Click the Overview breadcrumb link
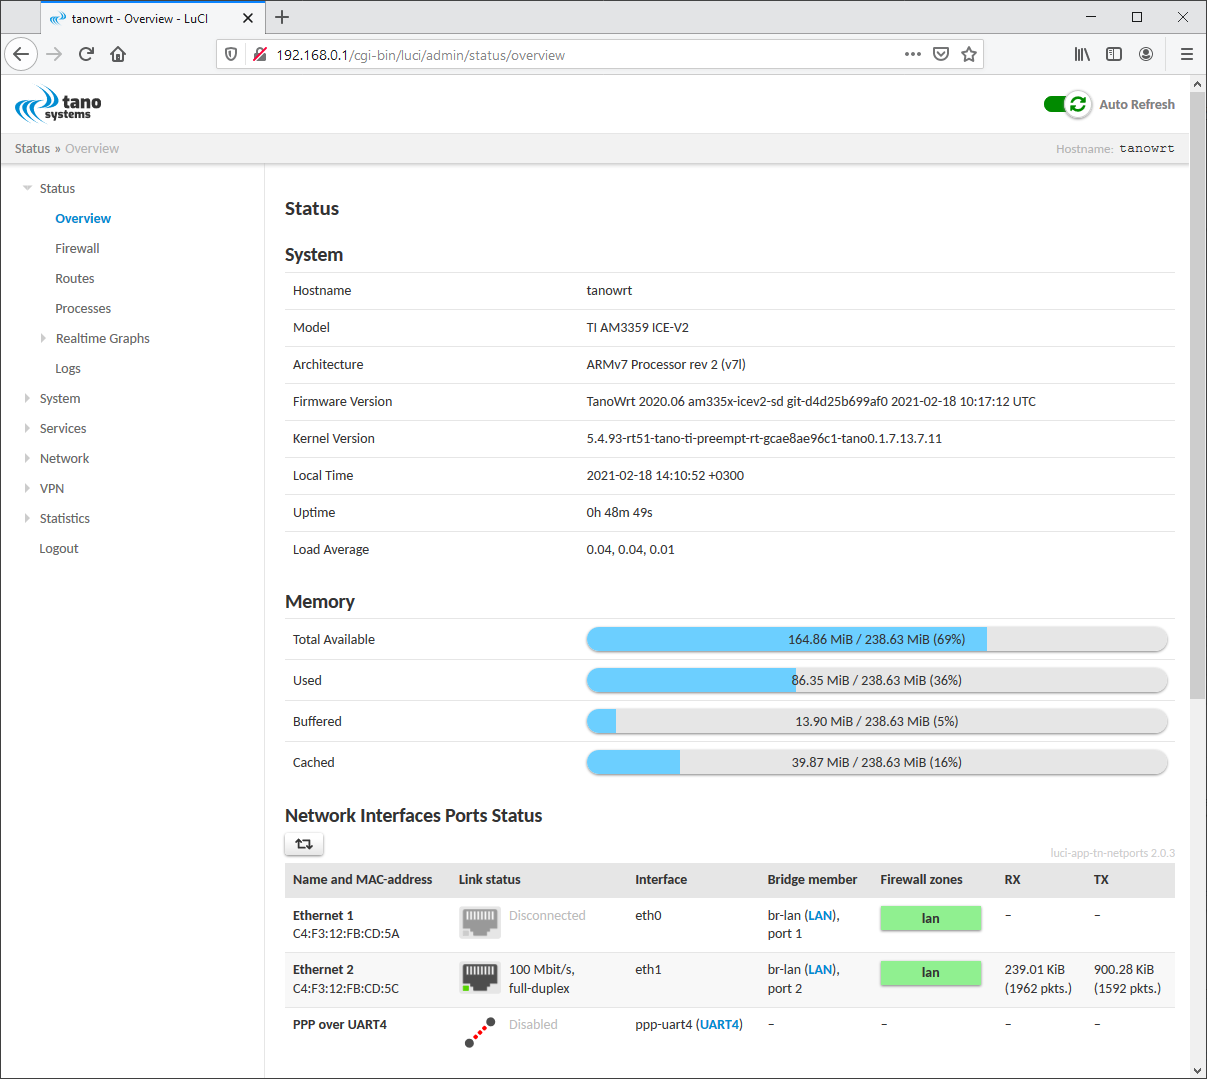The height and width of the screenshot is (1079, 1207). click(92, 148)
